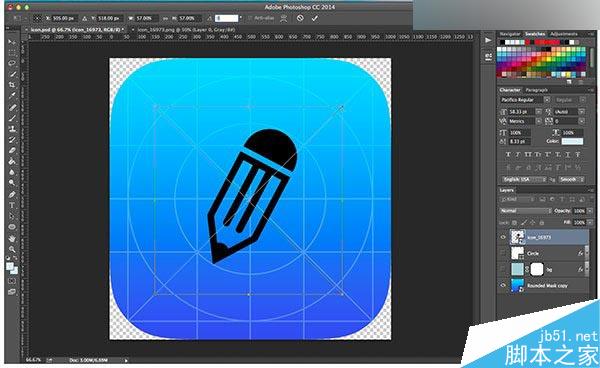Show the Circle layer
Screen dimensions: 600x368
(x=503, y=253)
